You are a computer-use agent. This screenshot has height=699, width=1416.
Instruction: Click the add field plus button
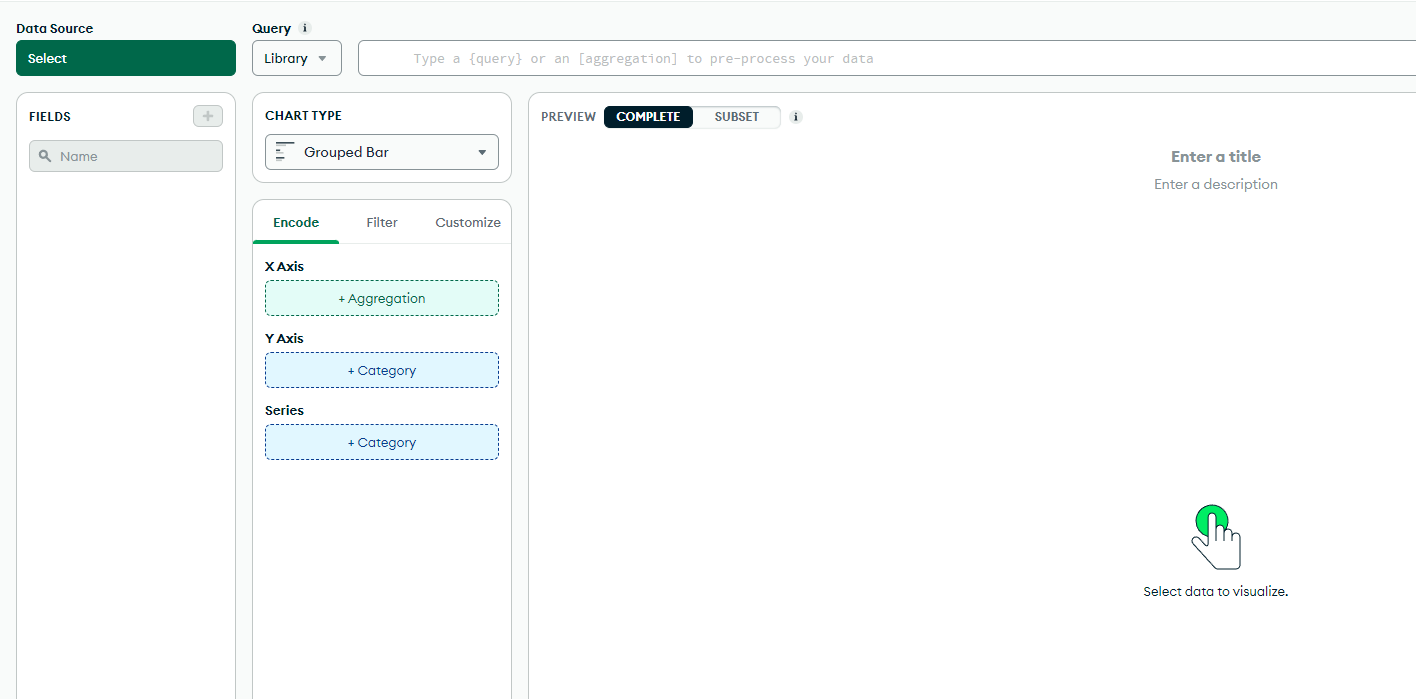click(x=208, y=116)
